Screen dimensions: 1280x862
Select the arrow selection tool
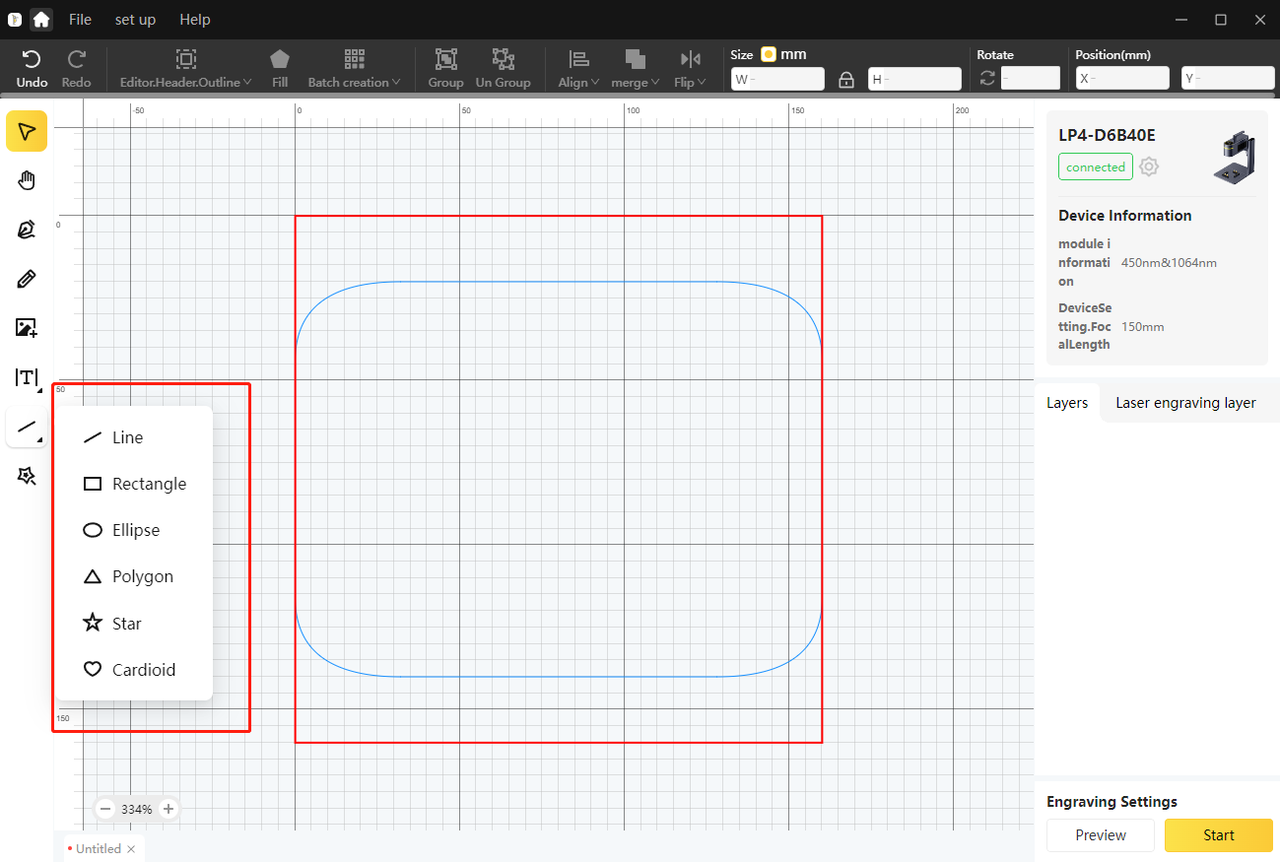click(27, 131)
